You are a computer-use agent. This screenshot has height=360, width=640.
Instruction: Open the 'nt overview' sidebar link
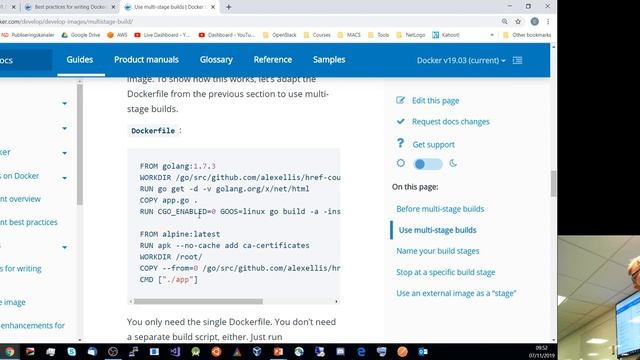point(20,199)
